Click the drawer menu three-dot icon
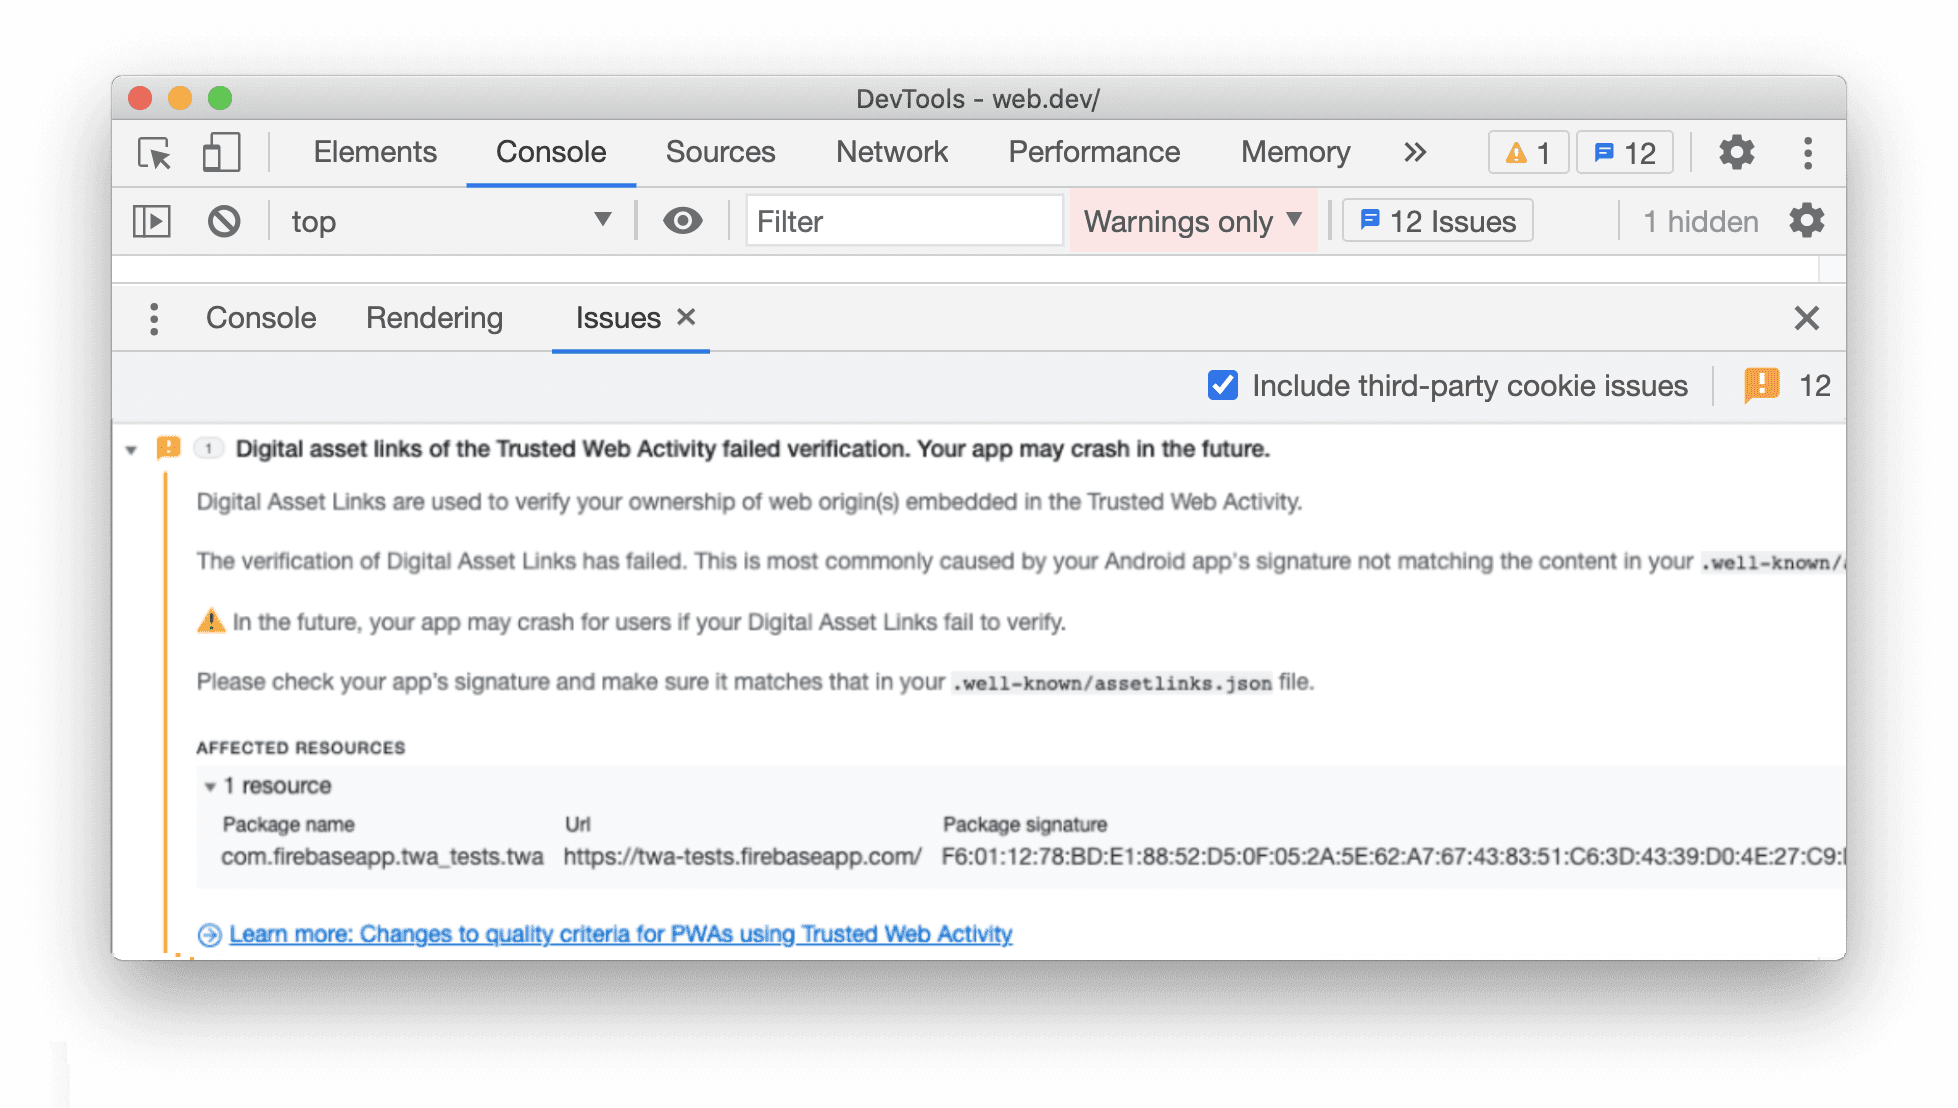Screen dimensions: 1958x1108 pos(151,317)
